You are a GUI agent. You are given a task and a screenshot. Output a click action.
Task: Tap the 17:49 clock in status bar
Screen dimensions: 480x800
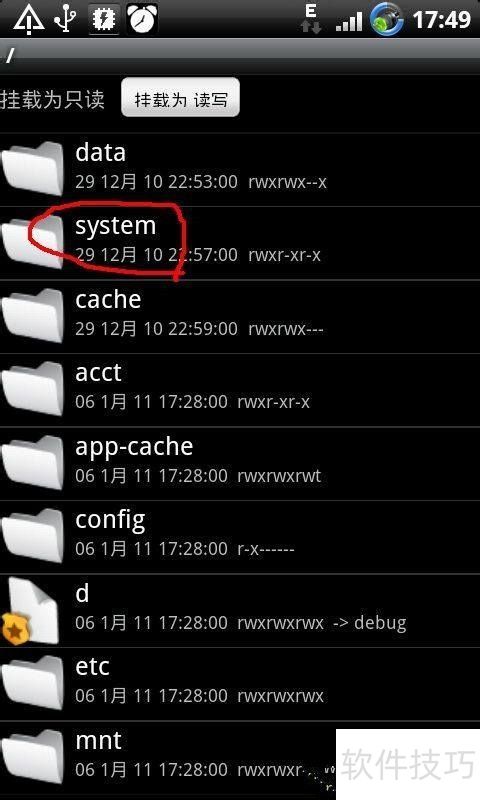442,19
